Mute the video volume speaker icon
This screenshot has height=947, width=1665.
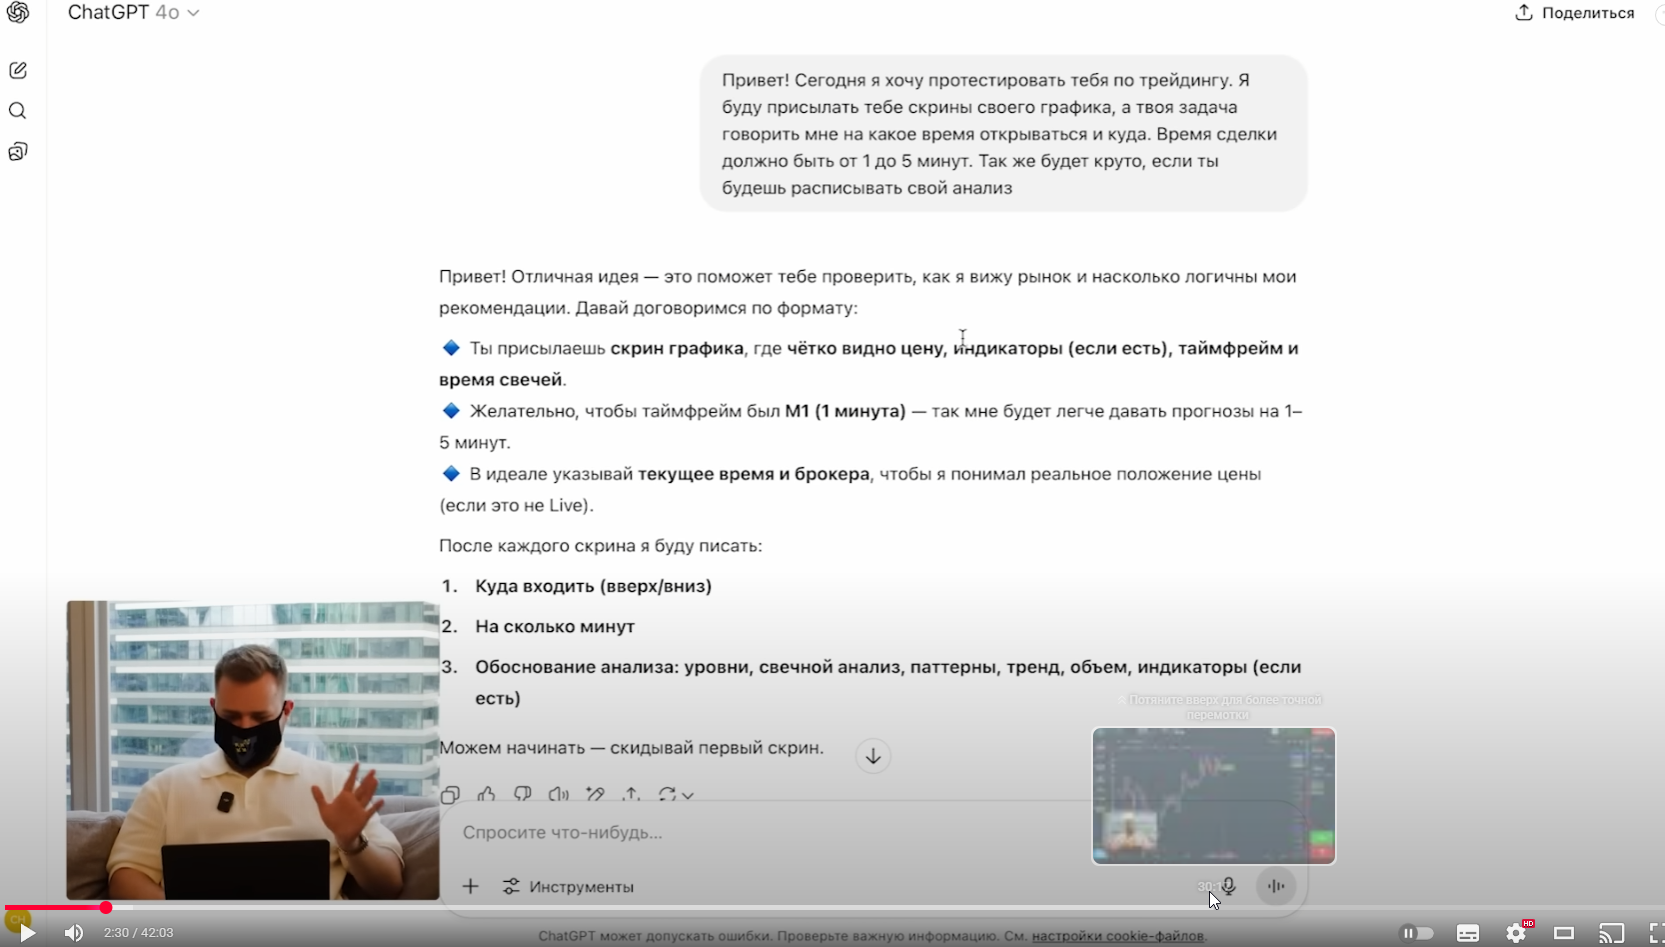(74, 933)
